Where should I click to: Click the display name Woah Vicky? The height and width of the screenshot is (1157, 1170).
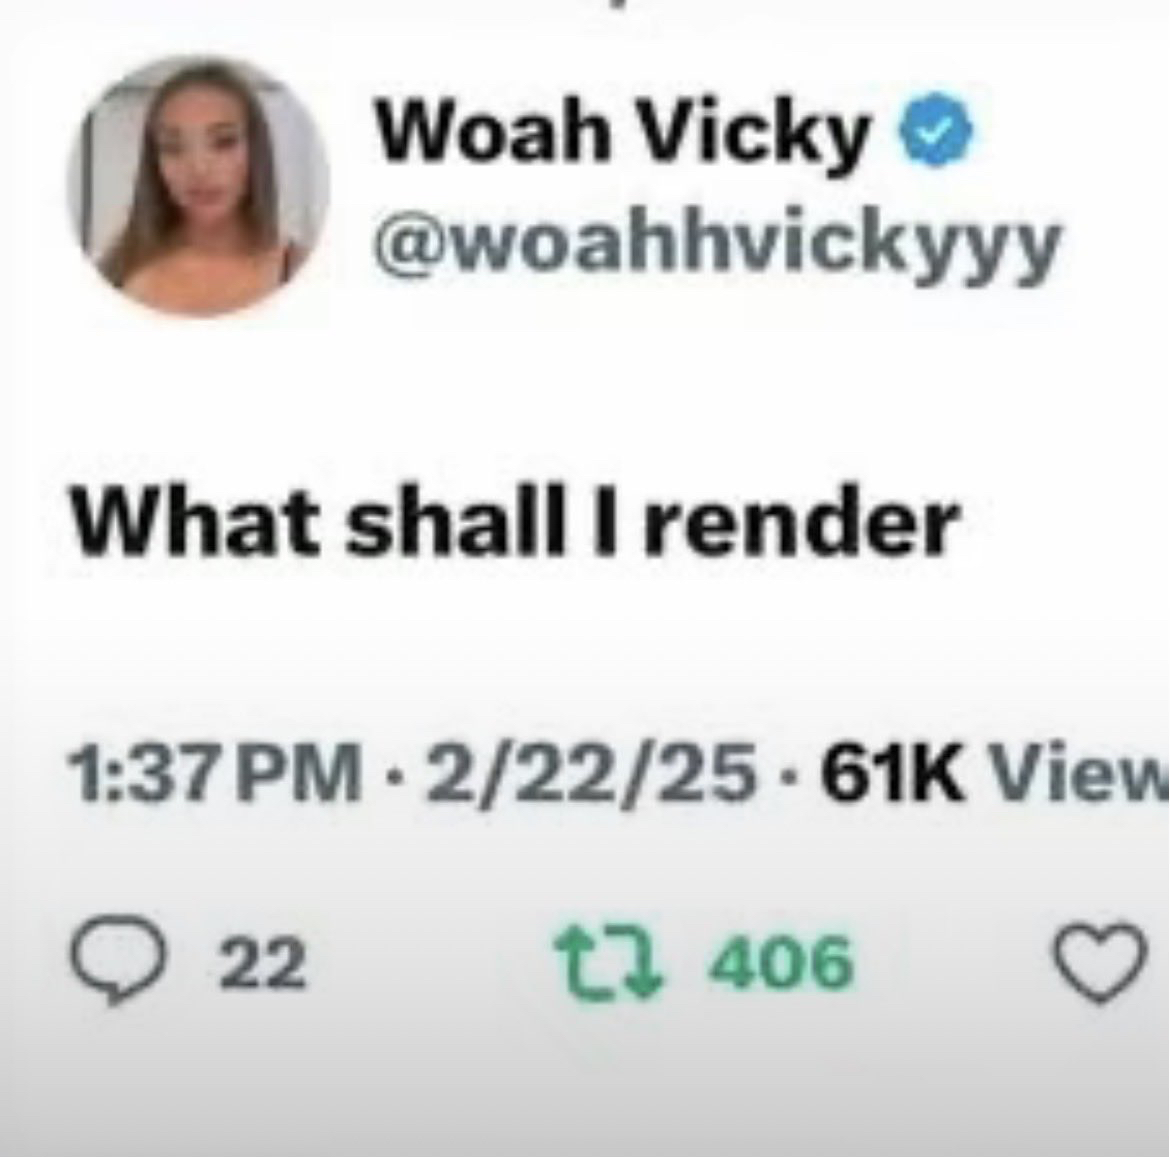623,132
